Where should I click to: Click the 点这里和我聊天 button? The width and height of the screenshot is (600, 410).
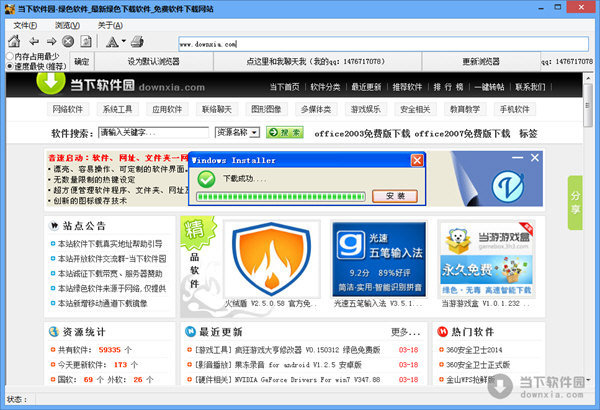pyautogui.click(x=318, y=61)
